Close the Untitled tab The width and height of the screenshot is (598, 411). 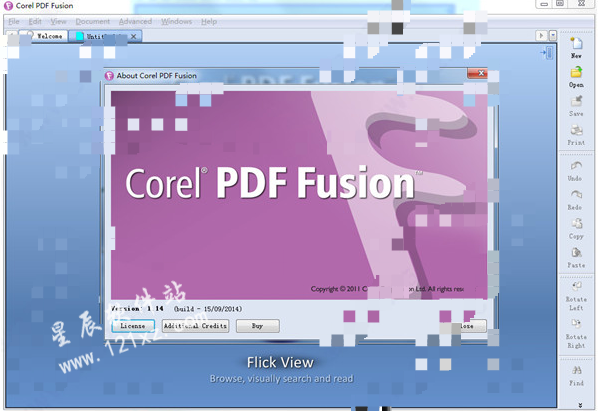pyautogui.click(x=133, y=37)
